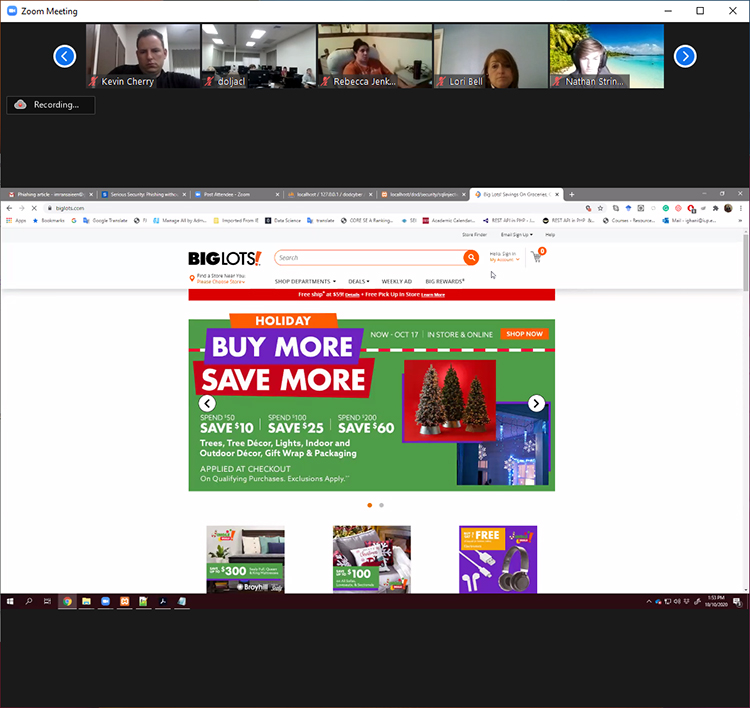
Task: Switch to Serious Security: Phishing tab
Action: (x=141, y=194)
